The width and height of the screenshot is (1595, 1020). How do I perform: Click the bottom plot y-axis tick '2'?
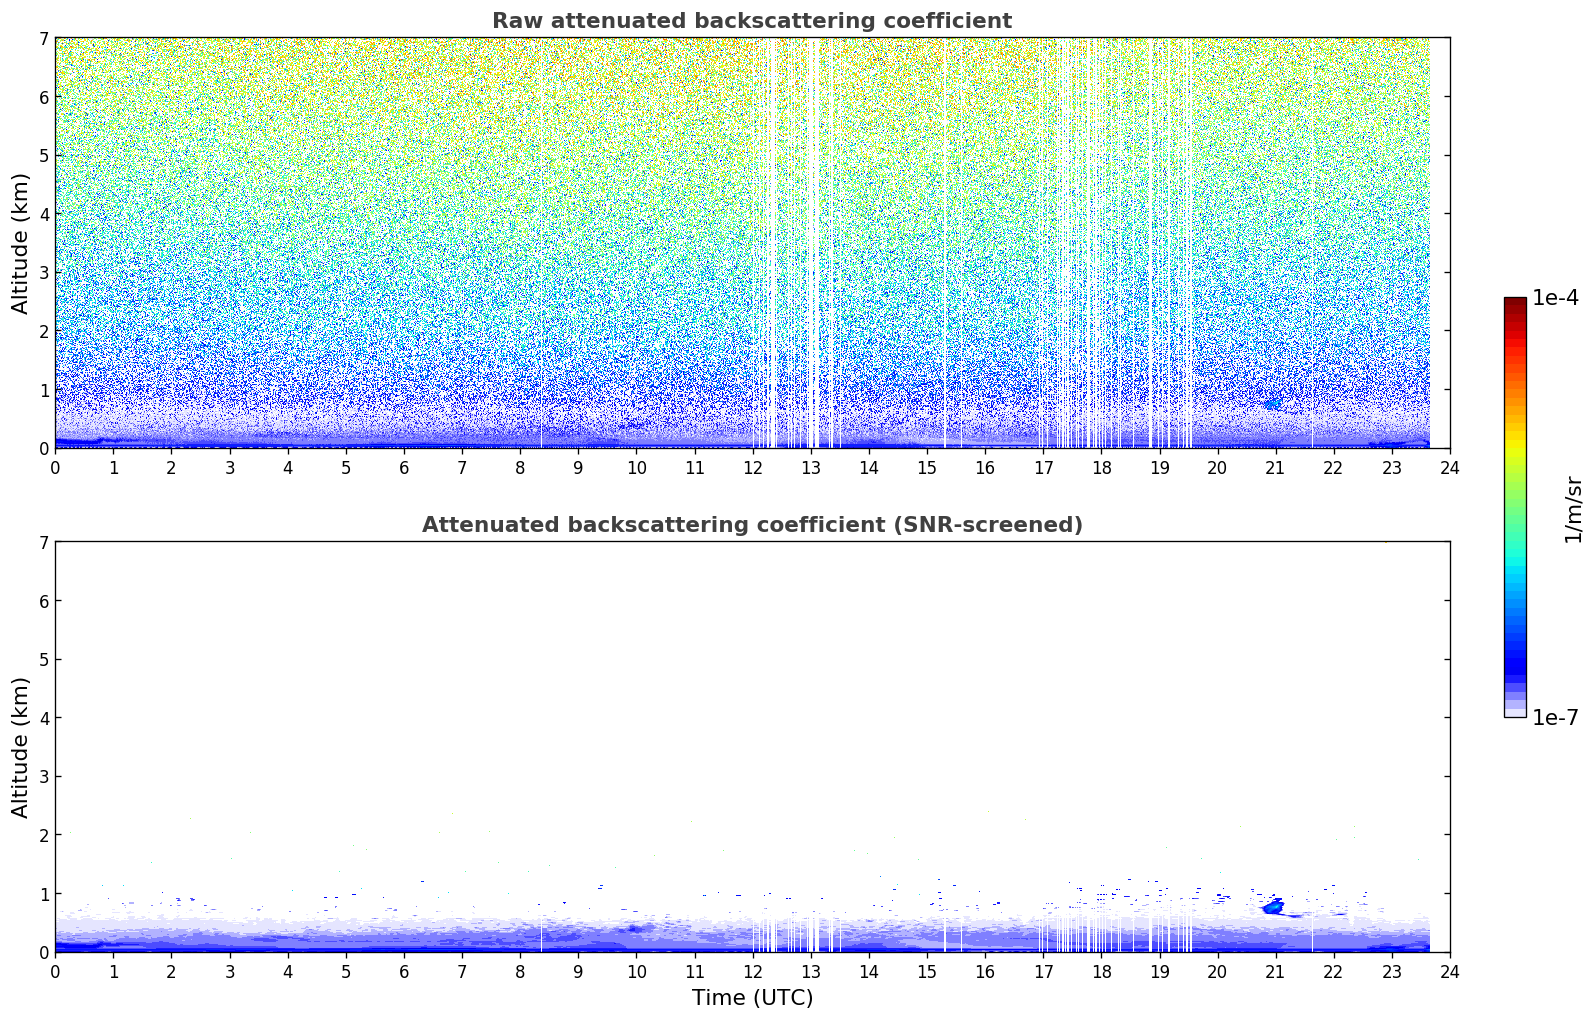pyautogui.click(x=43, y=835)
